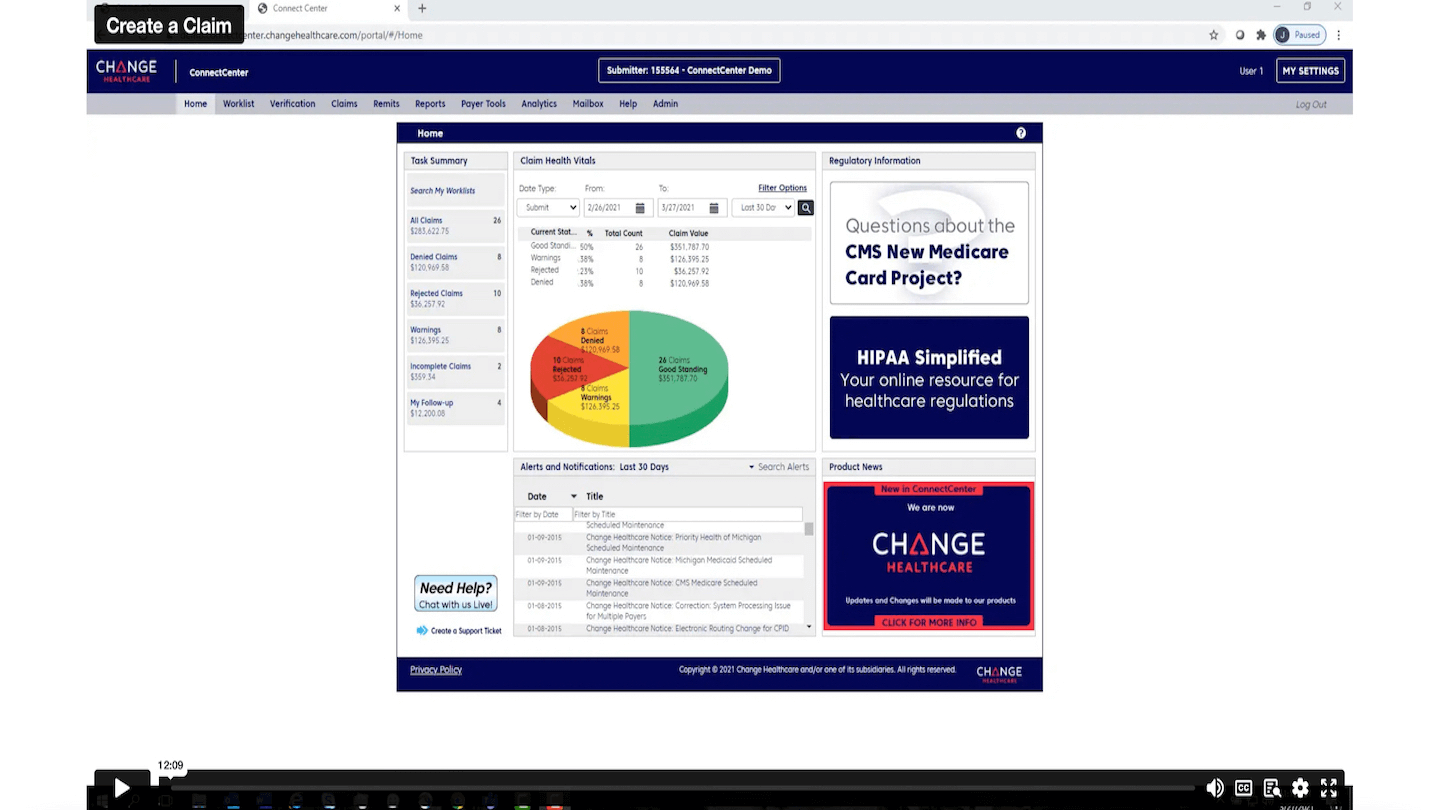Click the CMS New Medicare Card Project banner

[x=929, y=243]
